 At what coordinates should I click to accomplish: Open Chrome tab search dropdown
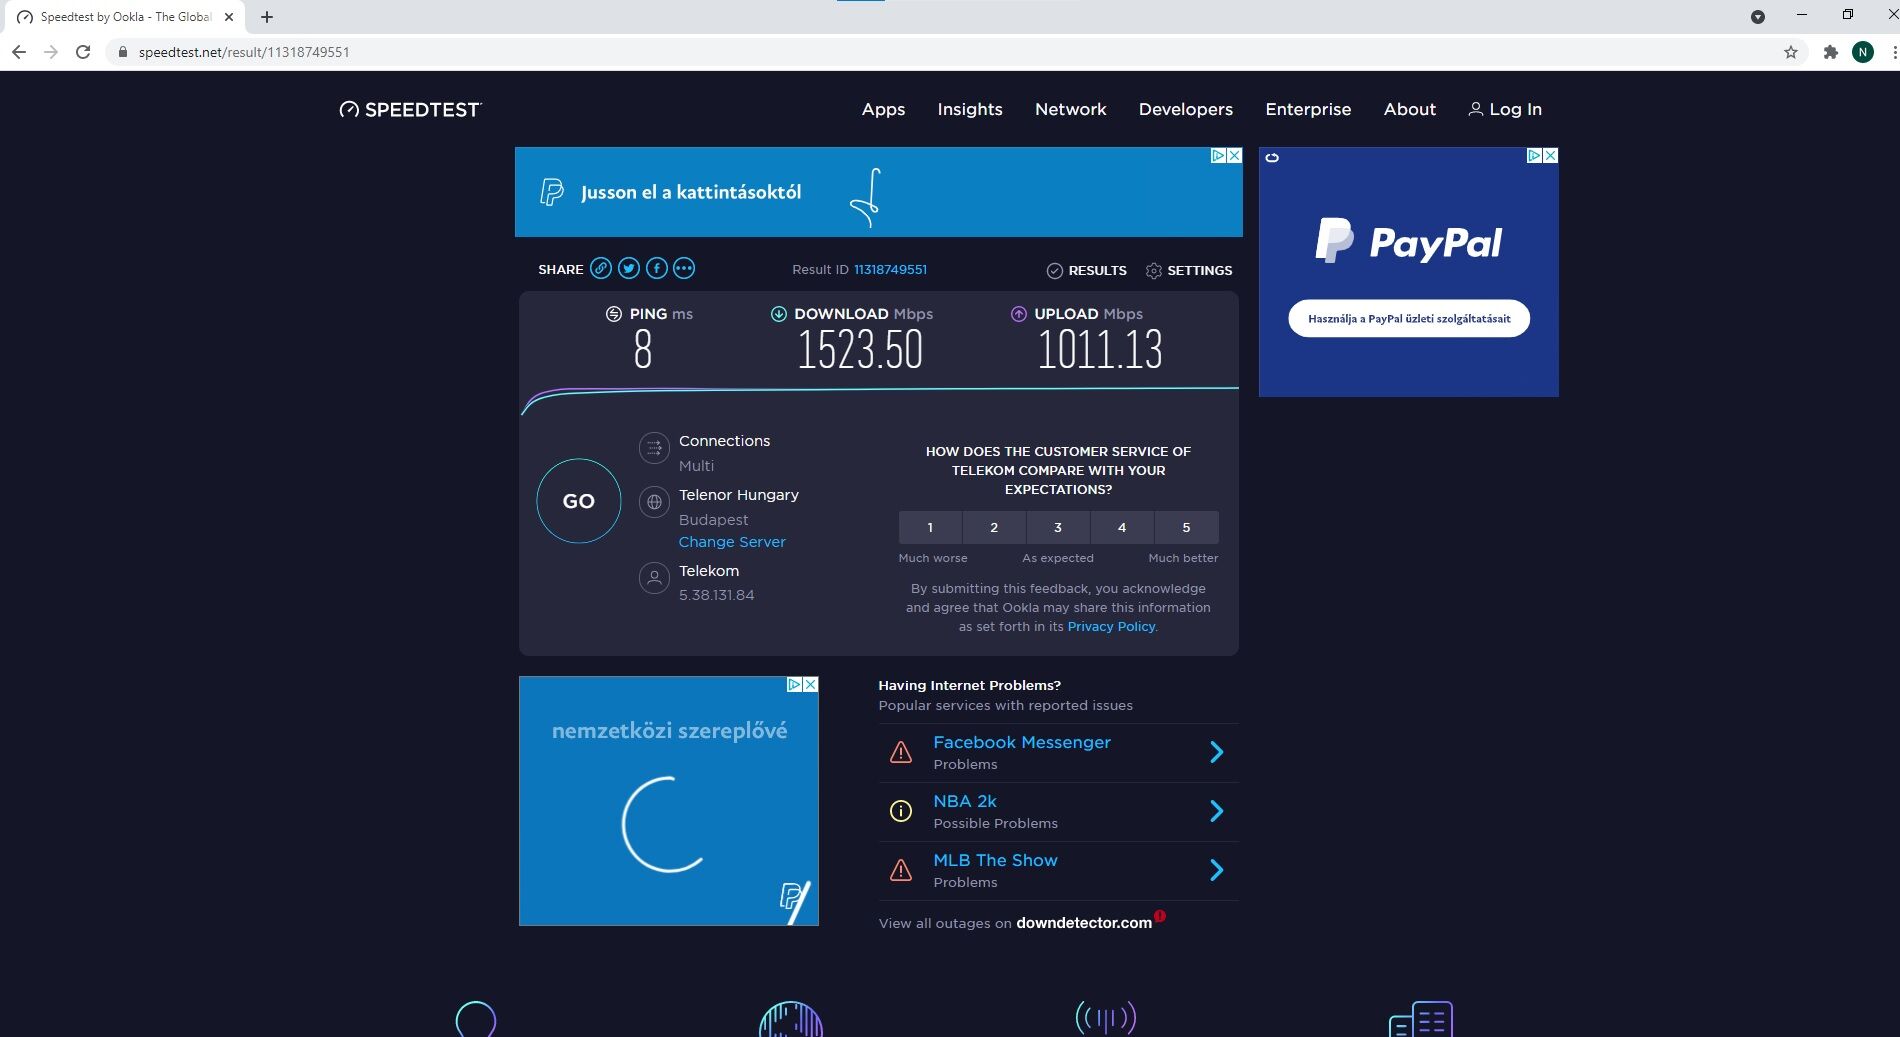tap(1758, 17)
